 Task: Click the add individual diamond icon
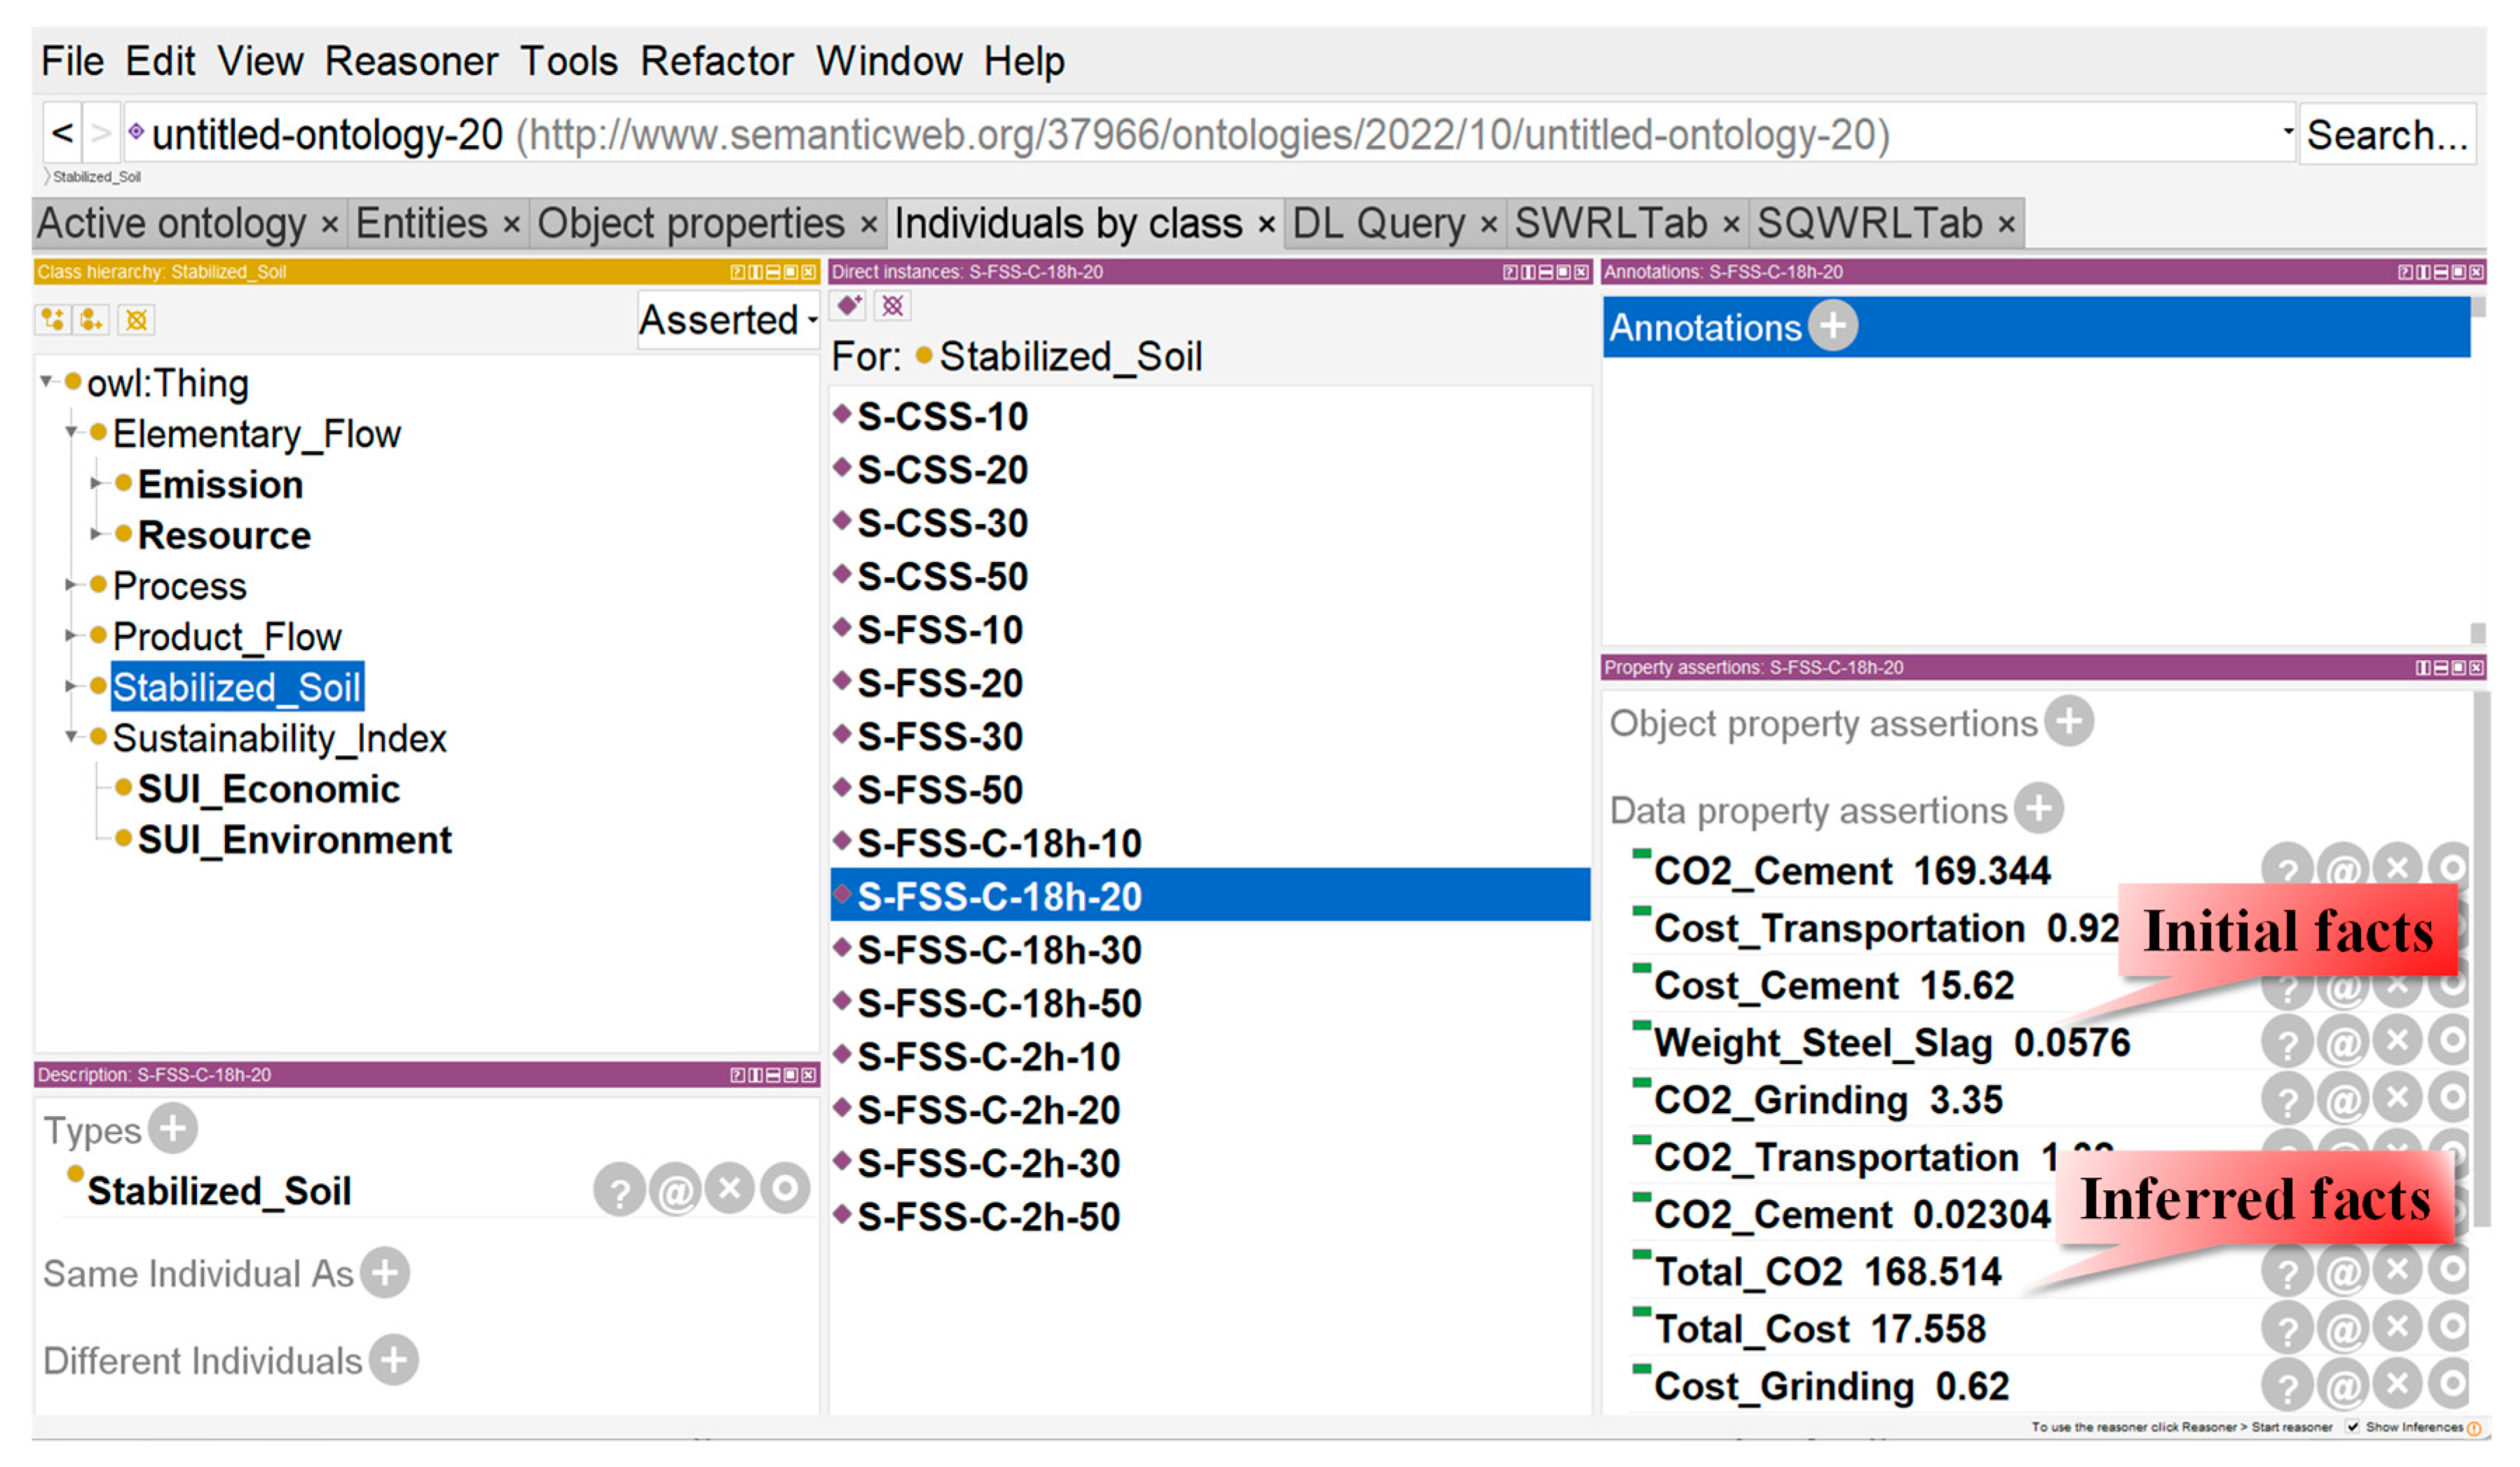coord(850,306)
